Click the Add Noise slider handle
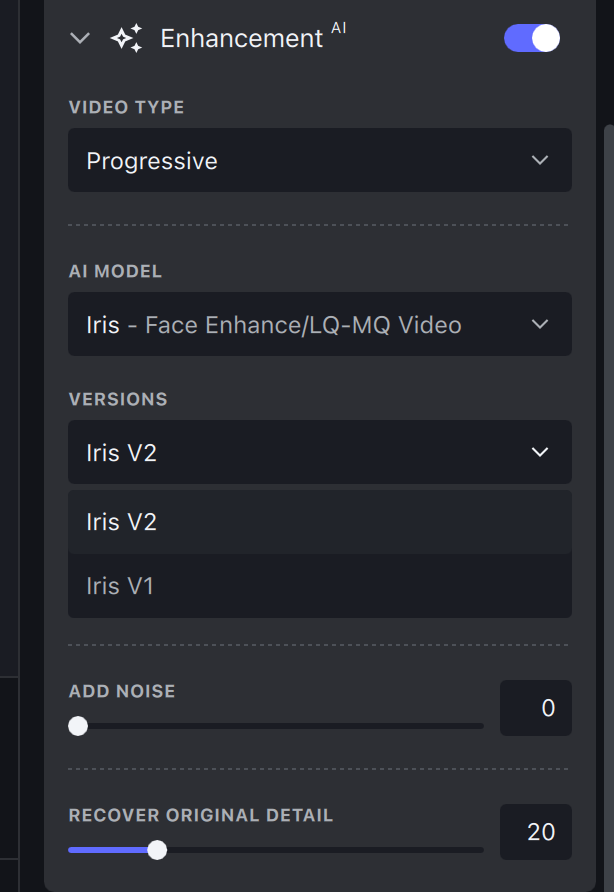 (78, 726)
